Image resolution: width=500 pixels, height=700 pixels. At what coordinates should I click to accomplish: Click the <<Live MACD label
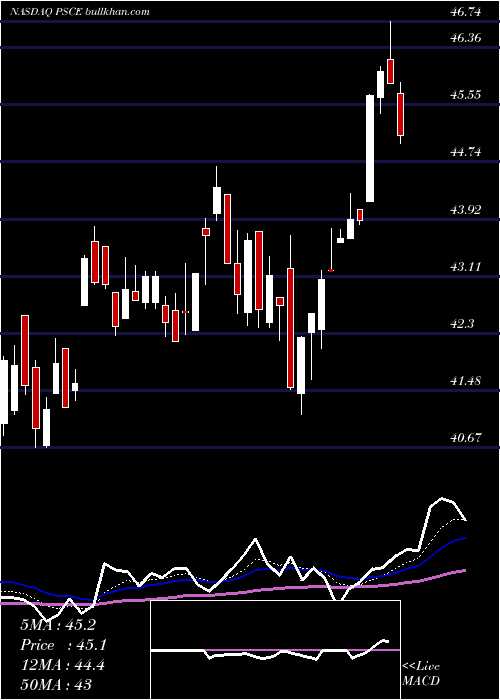pos(421,674)
